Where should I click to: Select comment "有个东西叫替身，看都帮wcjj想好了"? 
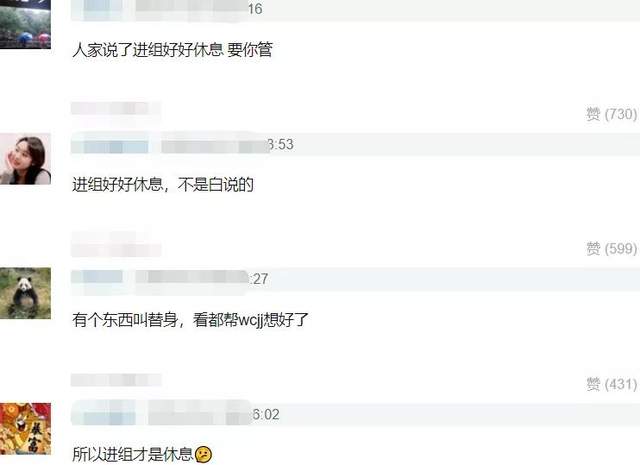point(190,319)
